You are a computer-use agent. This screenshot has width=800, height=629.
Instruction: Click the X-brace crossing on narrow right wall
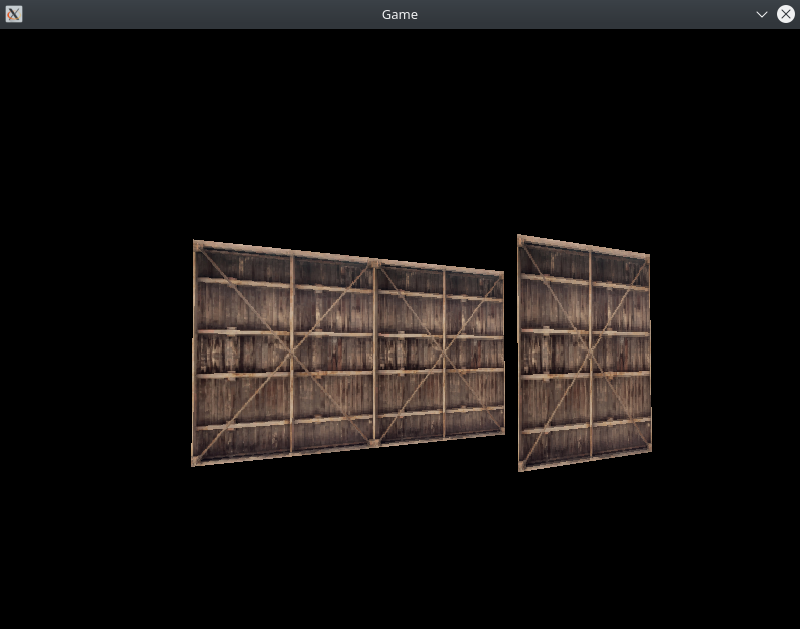click(x=590, y=352)
